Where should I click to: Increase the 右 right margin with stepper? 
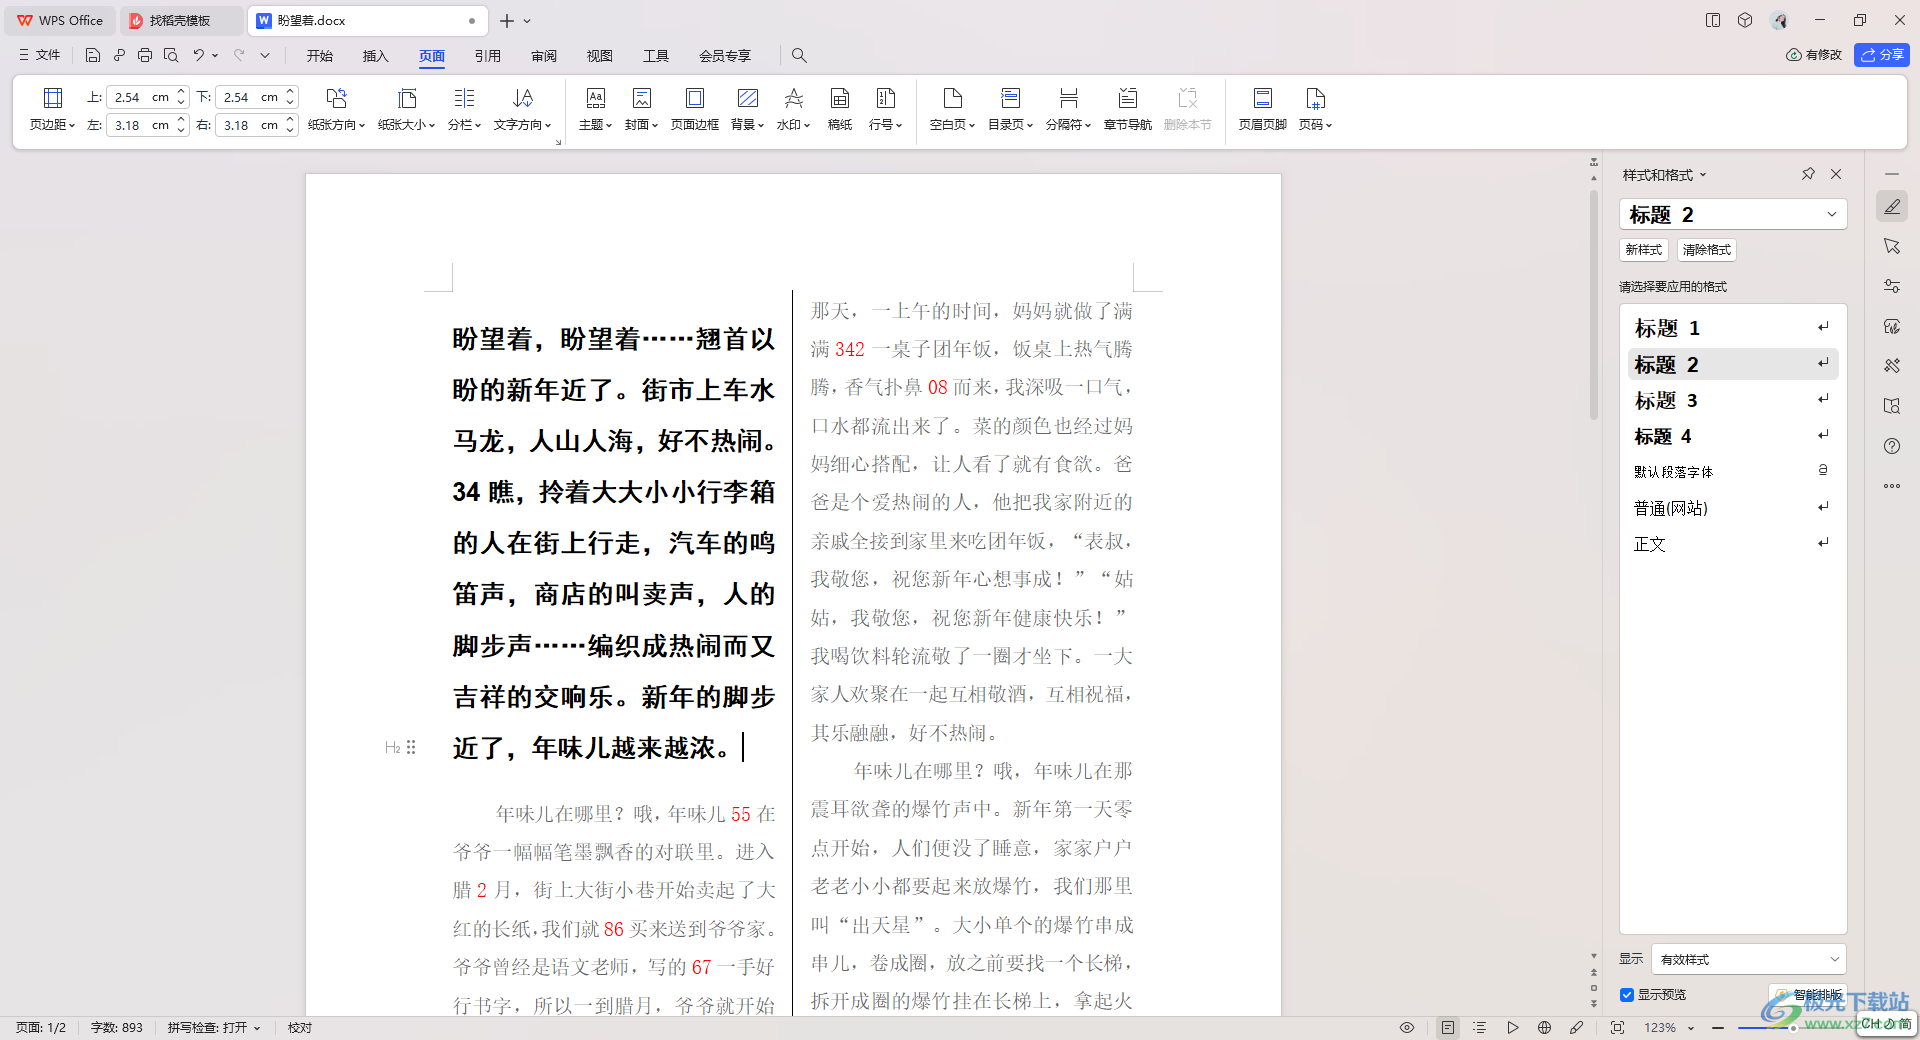coord(290,120)
